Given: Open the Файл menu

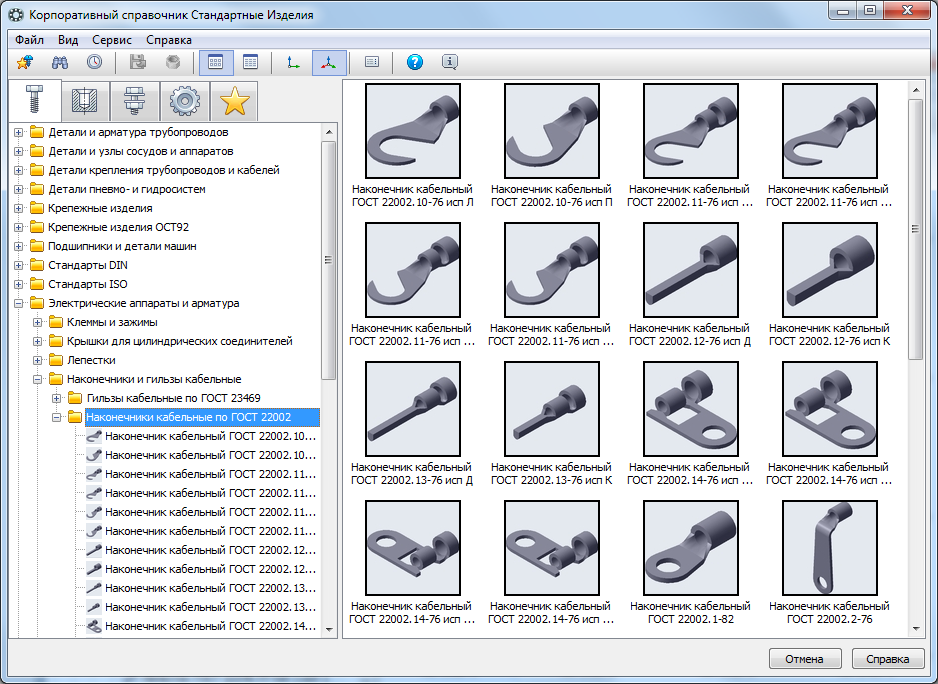Looking at the screenshot, I should tap(29, 40).
